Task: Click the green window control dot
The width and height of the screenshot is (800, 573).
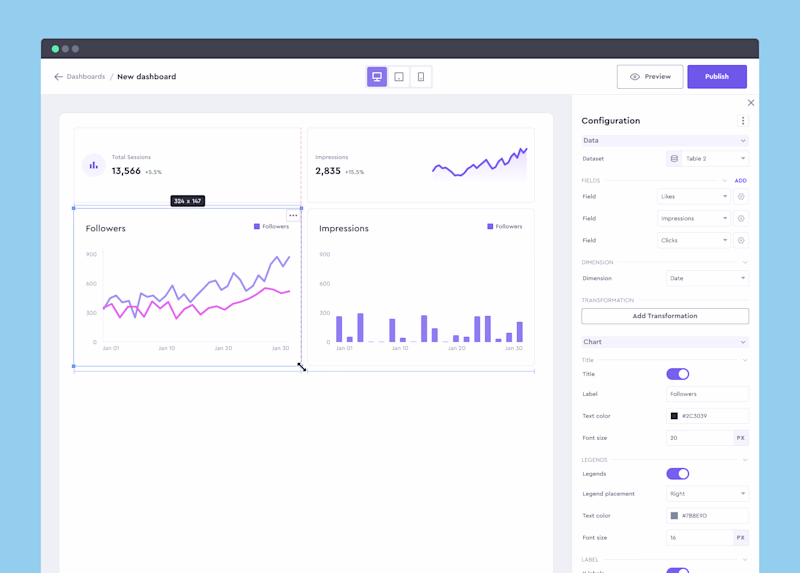Action: pyautogui.click(x=55, y=49)
